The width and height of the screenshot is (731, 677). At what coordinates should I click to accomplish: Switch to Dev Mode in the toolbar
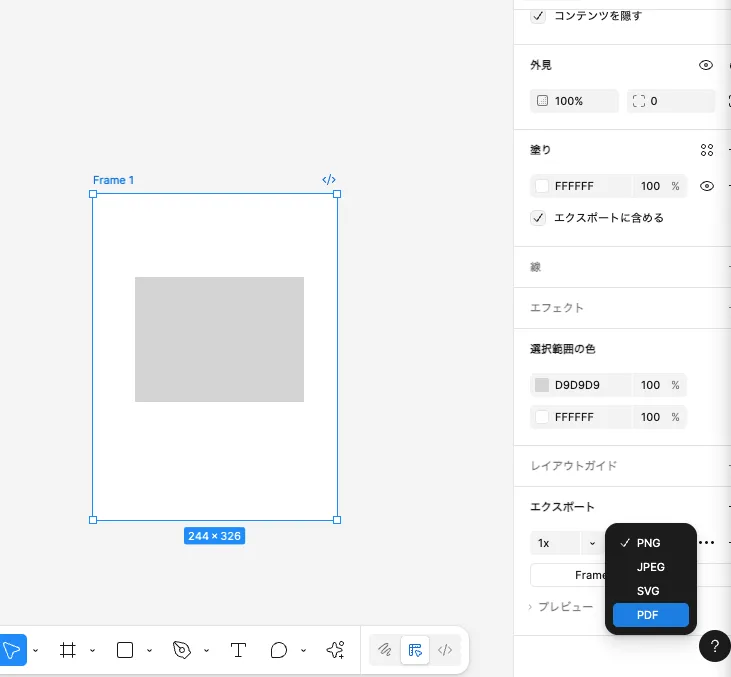[446, 650]
